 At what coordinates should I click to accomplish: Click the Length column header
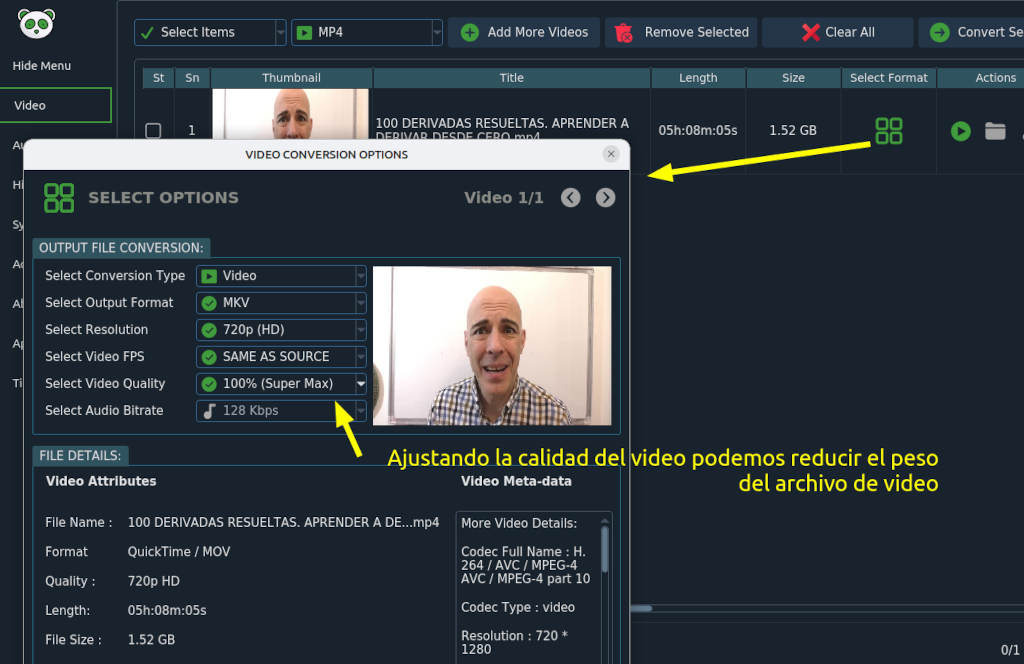point(698,78)
